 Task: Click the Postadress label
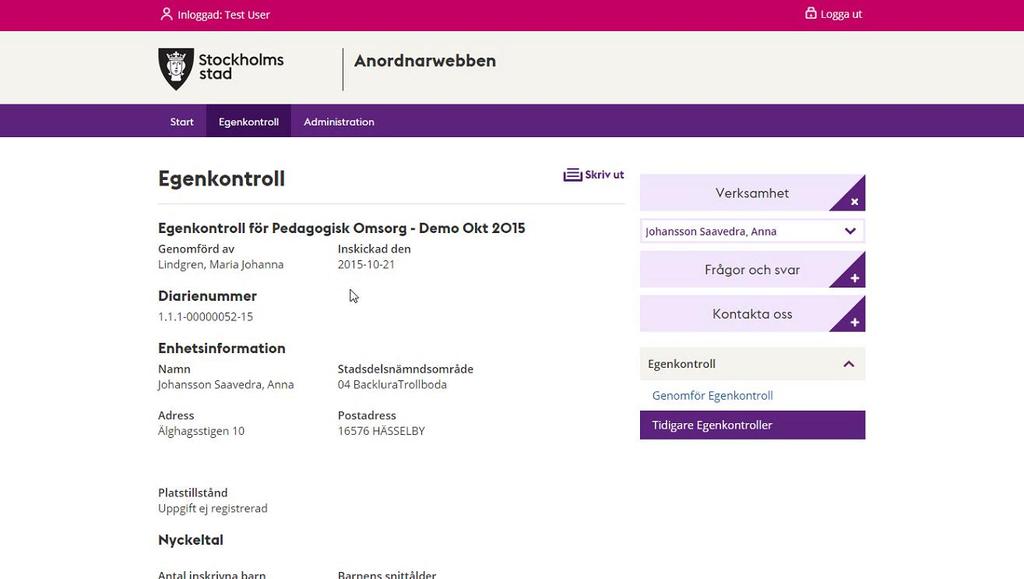(x=367, y=415)
